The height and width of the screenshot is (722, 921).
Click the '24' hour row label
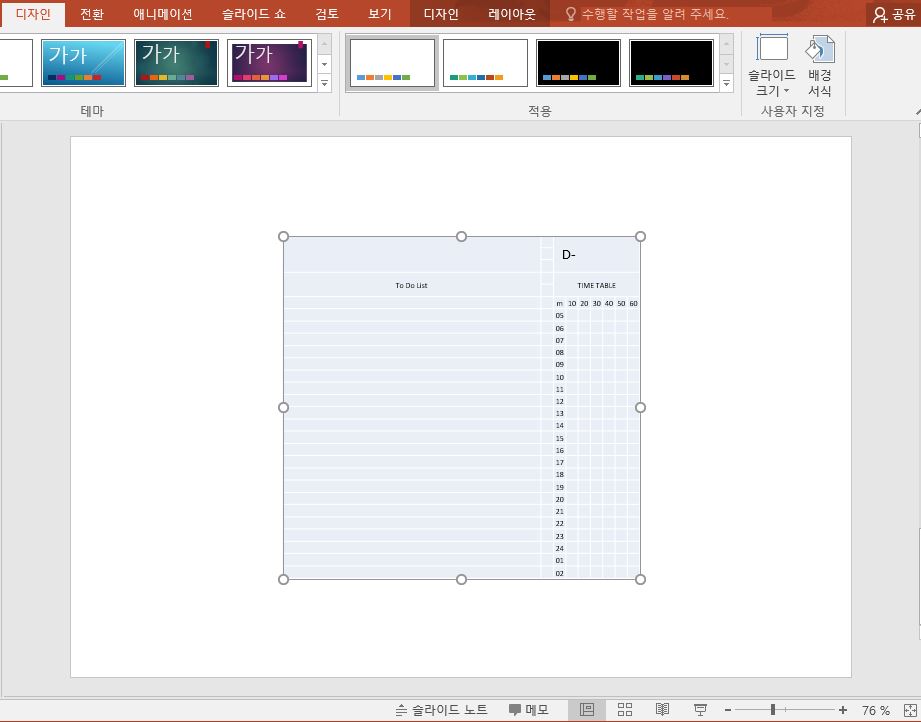[x=560, y=548]
